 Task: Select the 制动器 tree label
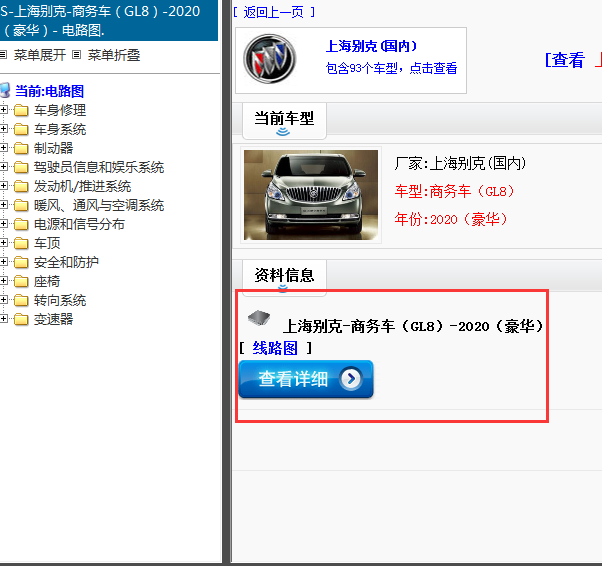pyautogui.click(x=53, y=148)
